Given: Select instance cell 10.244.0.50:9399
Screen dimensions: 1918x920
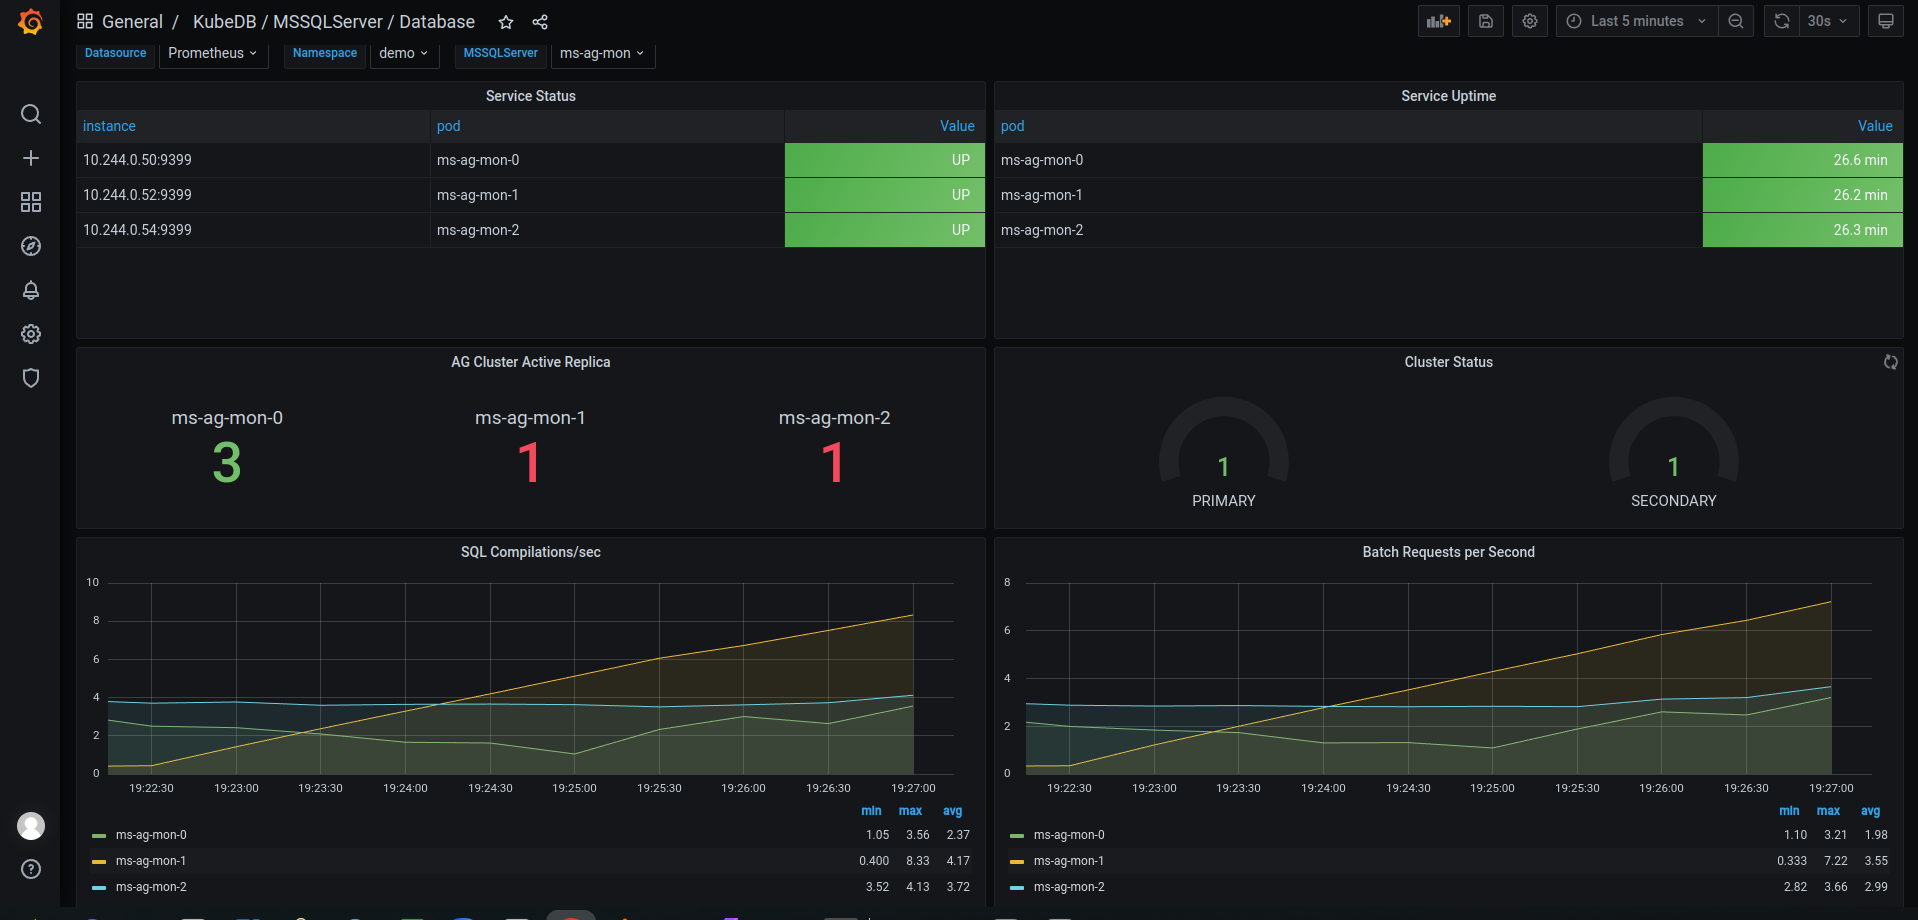Looking at the screenshot, I should click(253, 160).
